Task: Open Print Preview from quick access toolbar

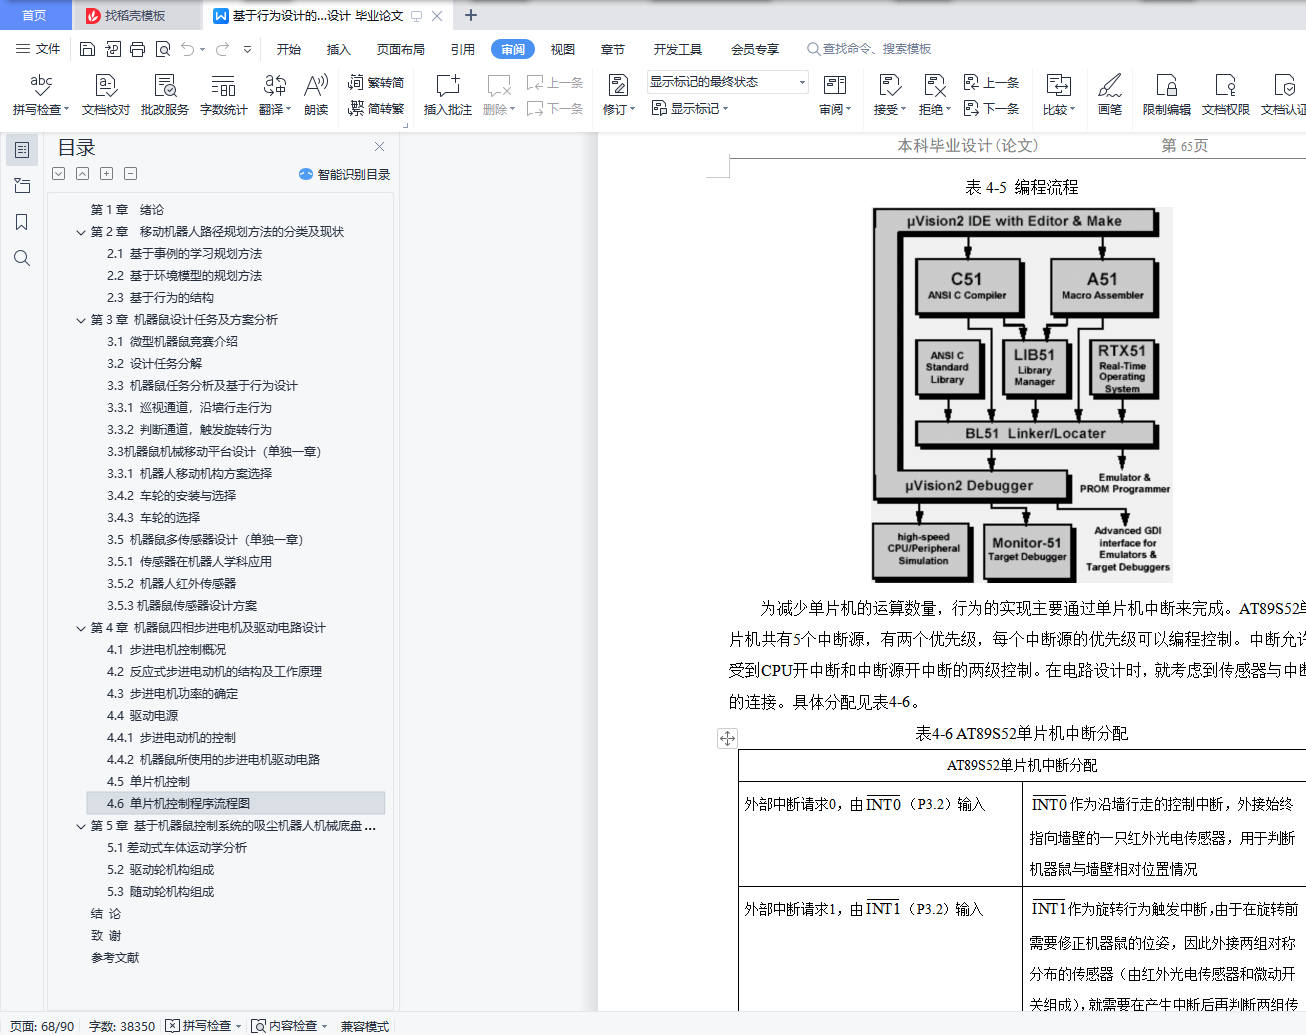Action: 162,49
